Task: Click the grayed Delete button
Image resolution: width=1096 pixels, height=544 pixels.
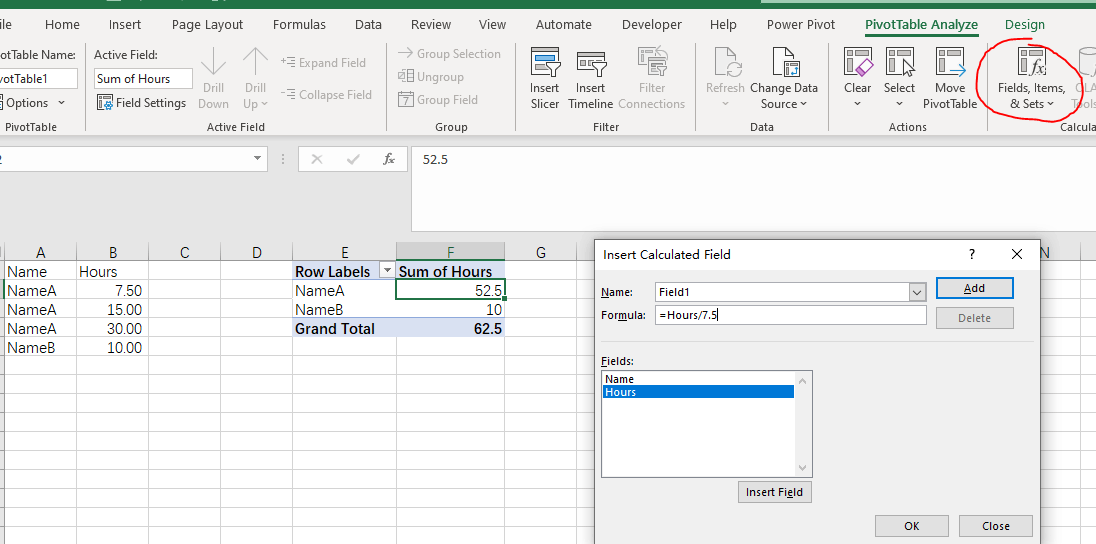Action: pyautogui.click(x=974, y=317)
